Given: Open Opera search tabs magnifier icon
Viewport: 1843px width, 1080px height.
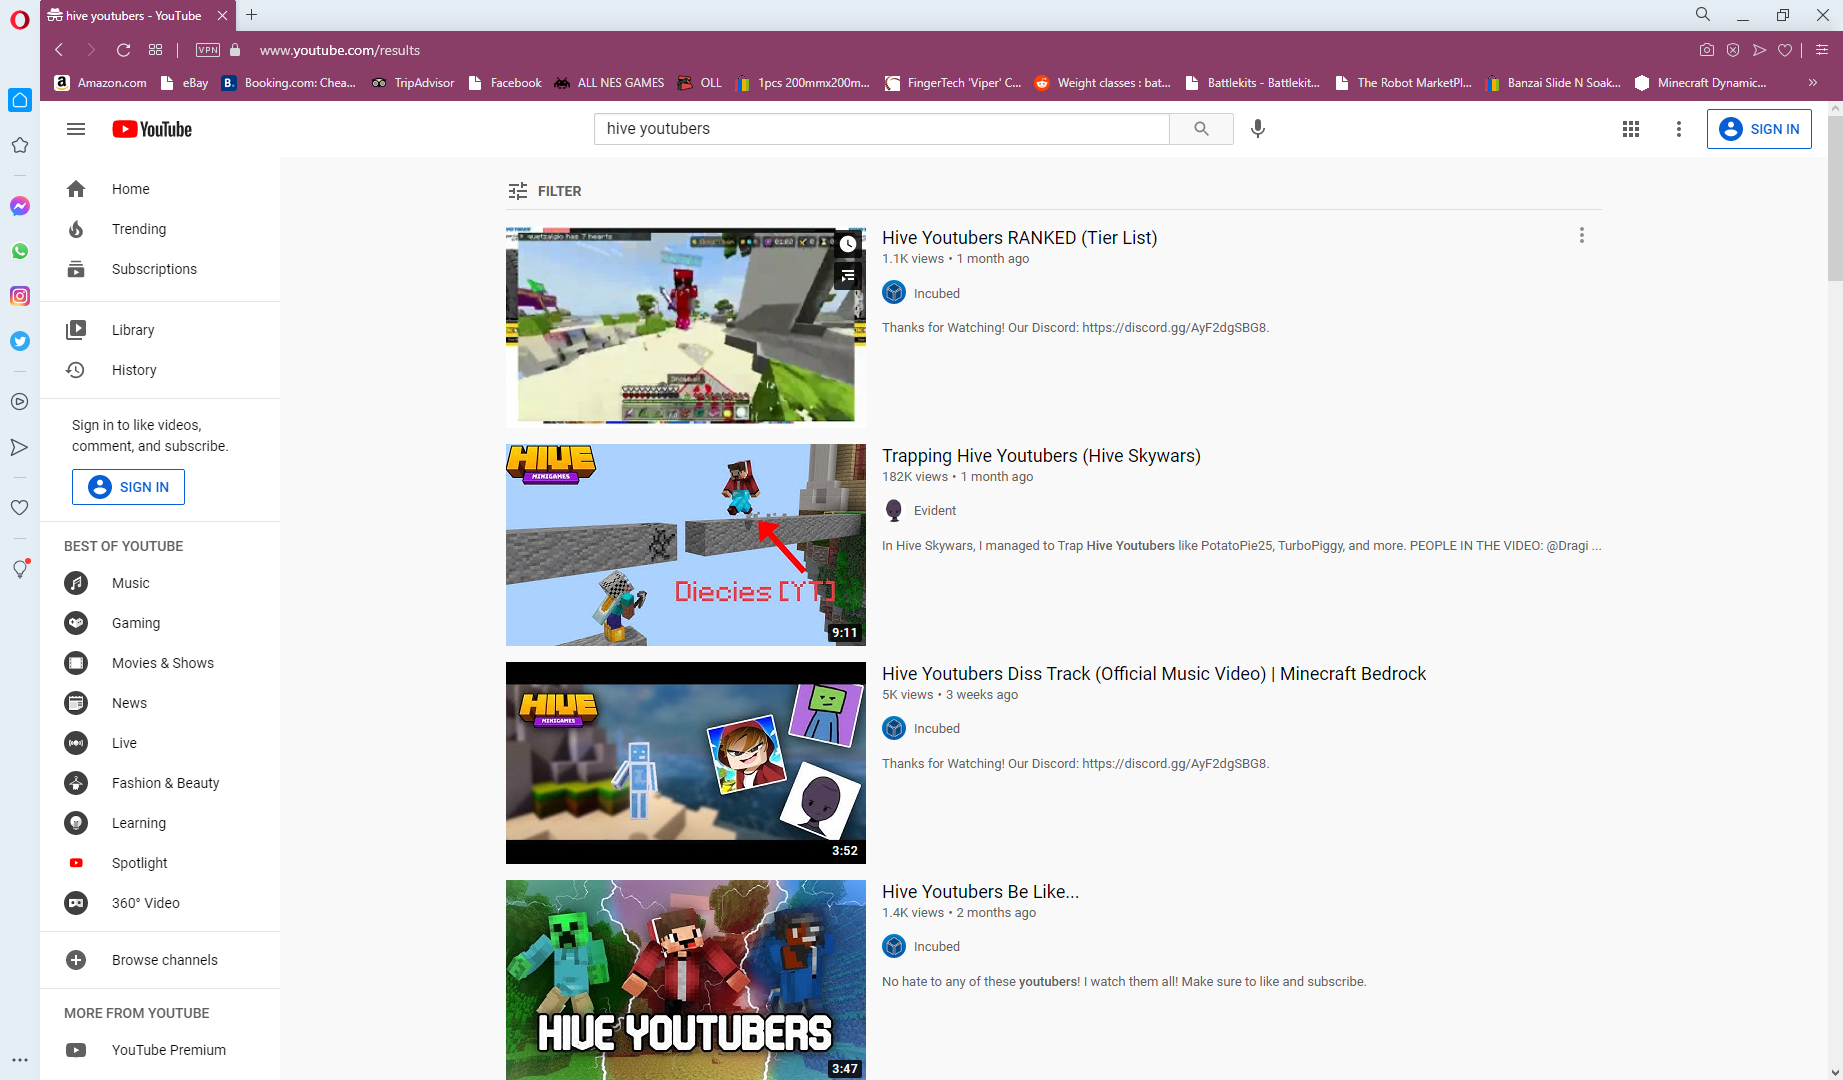Looking at the screenshot, I should 1702,15.
